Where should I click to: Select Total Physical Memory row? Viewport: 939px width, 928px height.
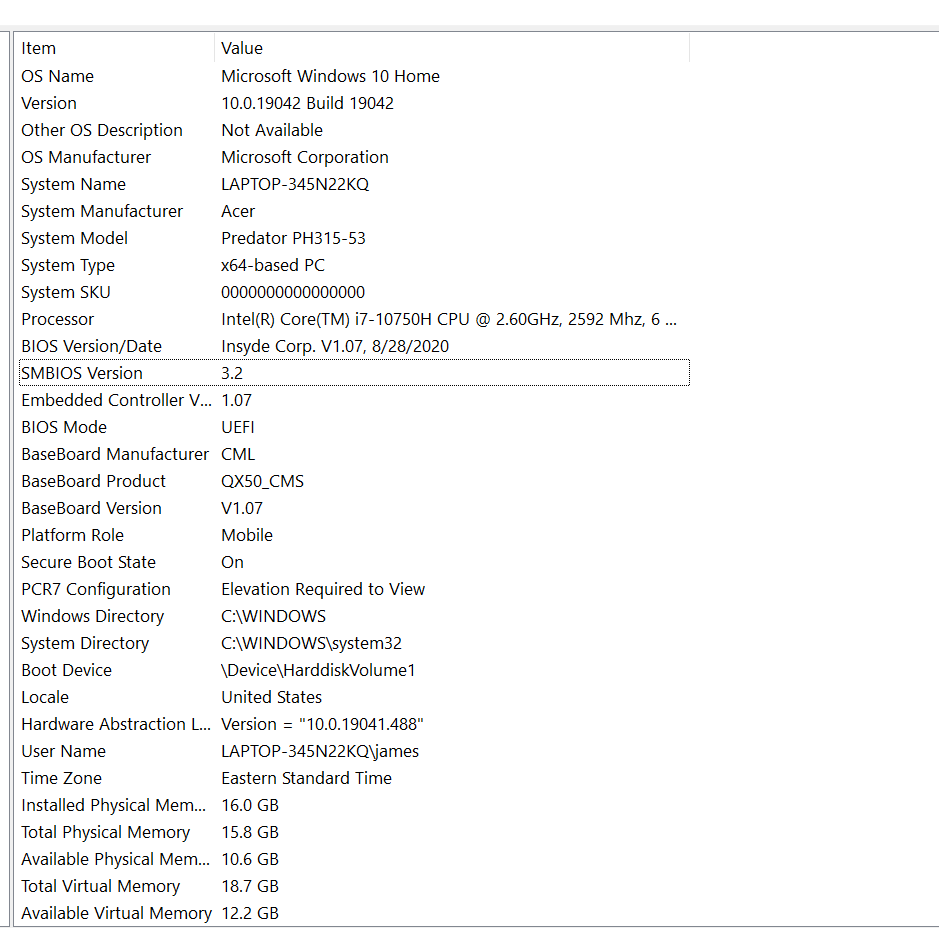tap(355, 832)
